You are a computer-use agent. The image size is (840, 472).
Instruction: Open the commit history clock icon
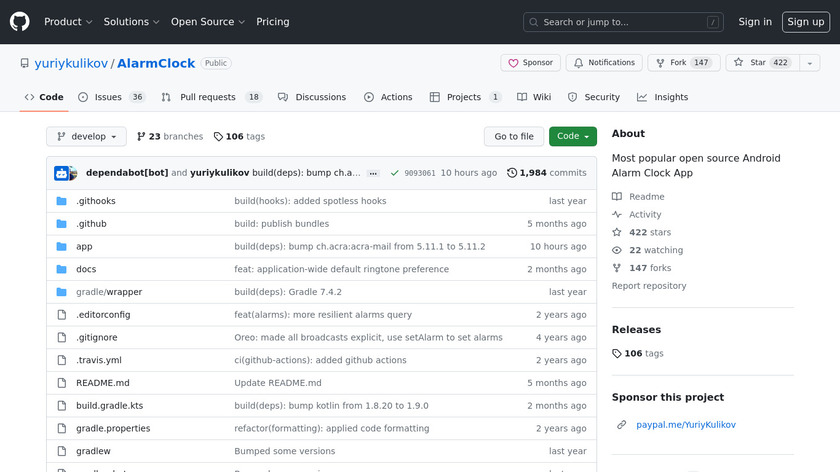[x=512, y=173]
